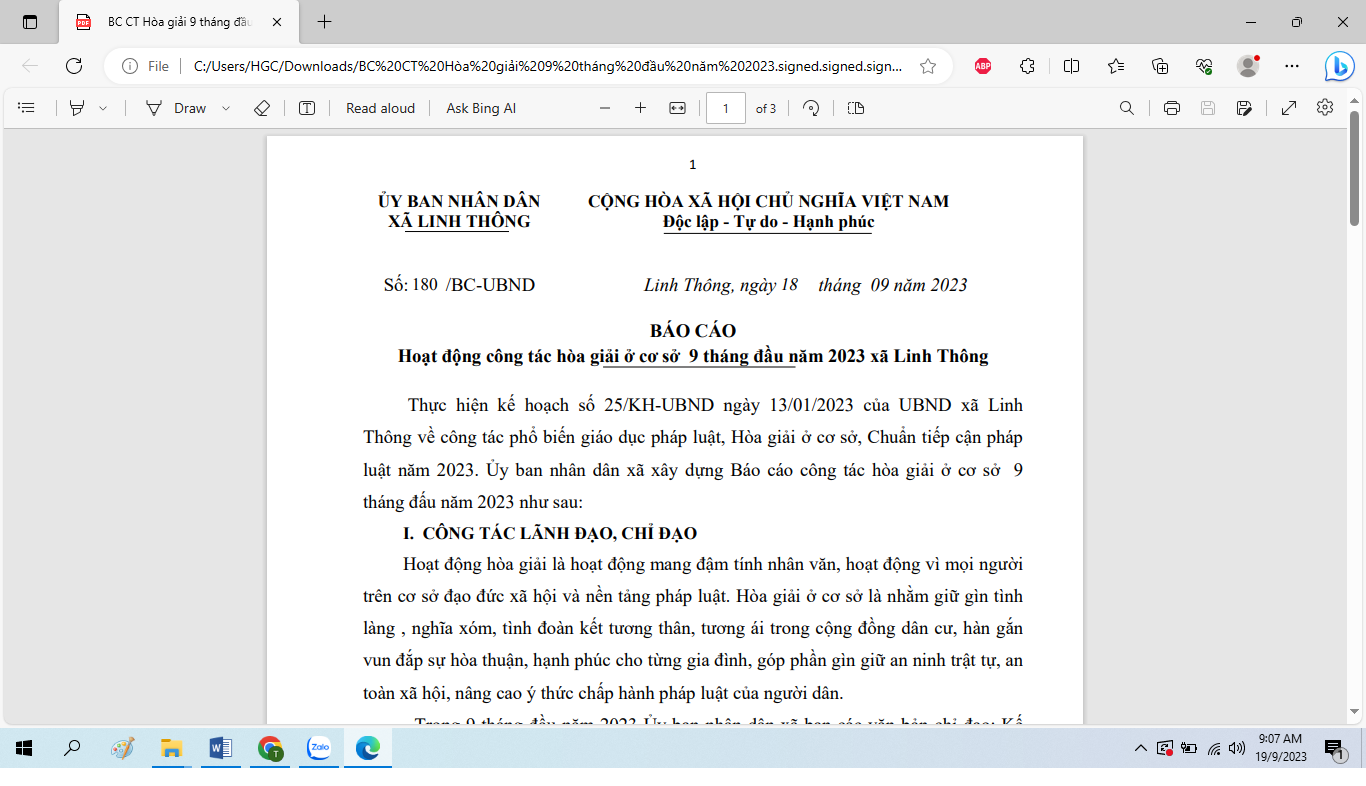Add this page to favorites
The image size is (1366, 786).
(x=928, y=66)
